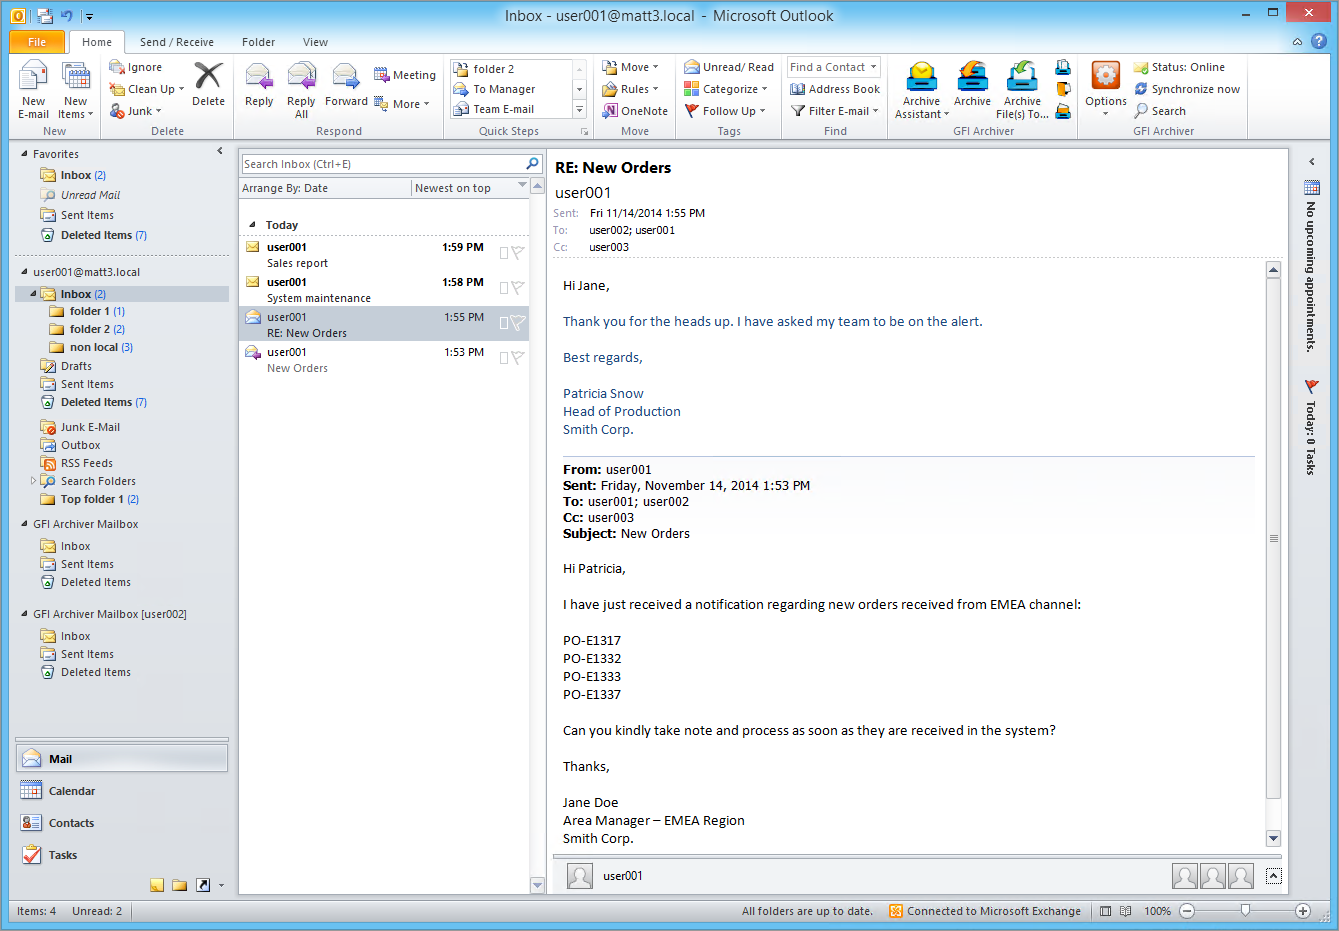Open the Address Book
Screen dimensions: 1339x931
[835, 89]
